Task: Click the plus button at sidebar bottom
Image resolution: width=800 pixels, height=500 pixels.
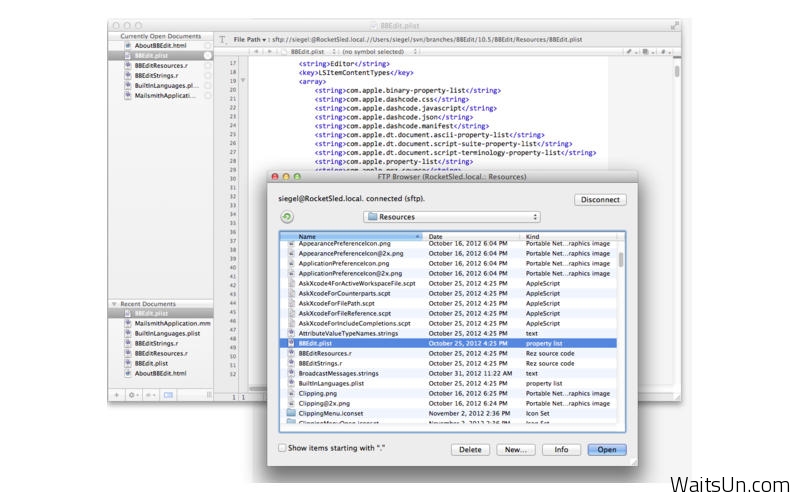Action: (116, 395)
